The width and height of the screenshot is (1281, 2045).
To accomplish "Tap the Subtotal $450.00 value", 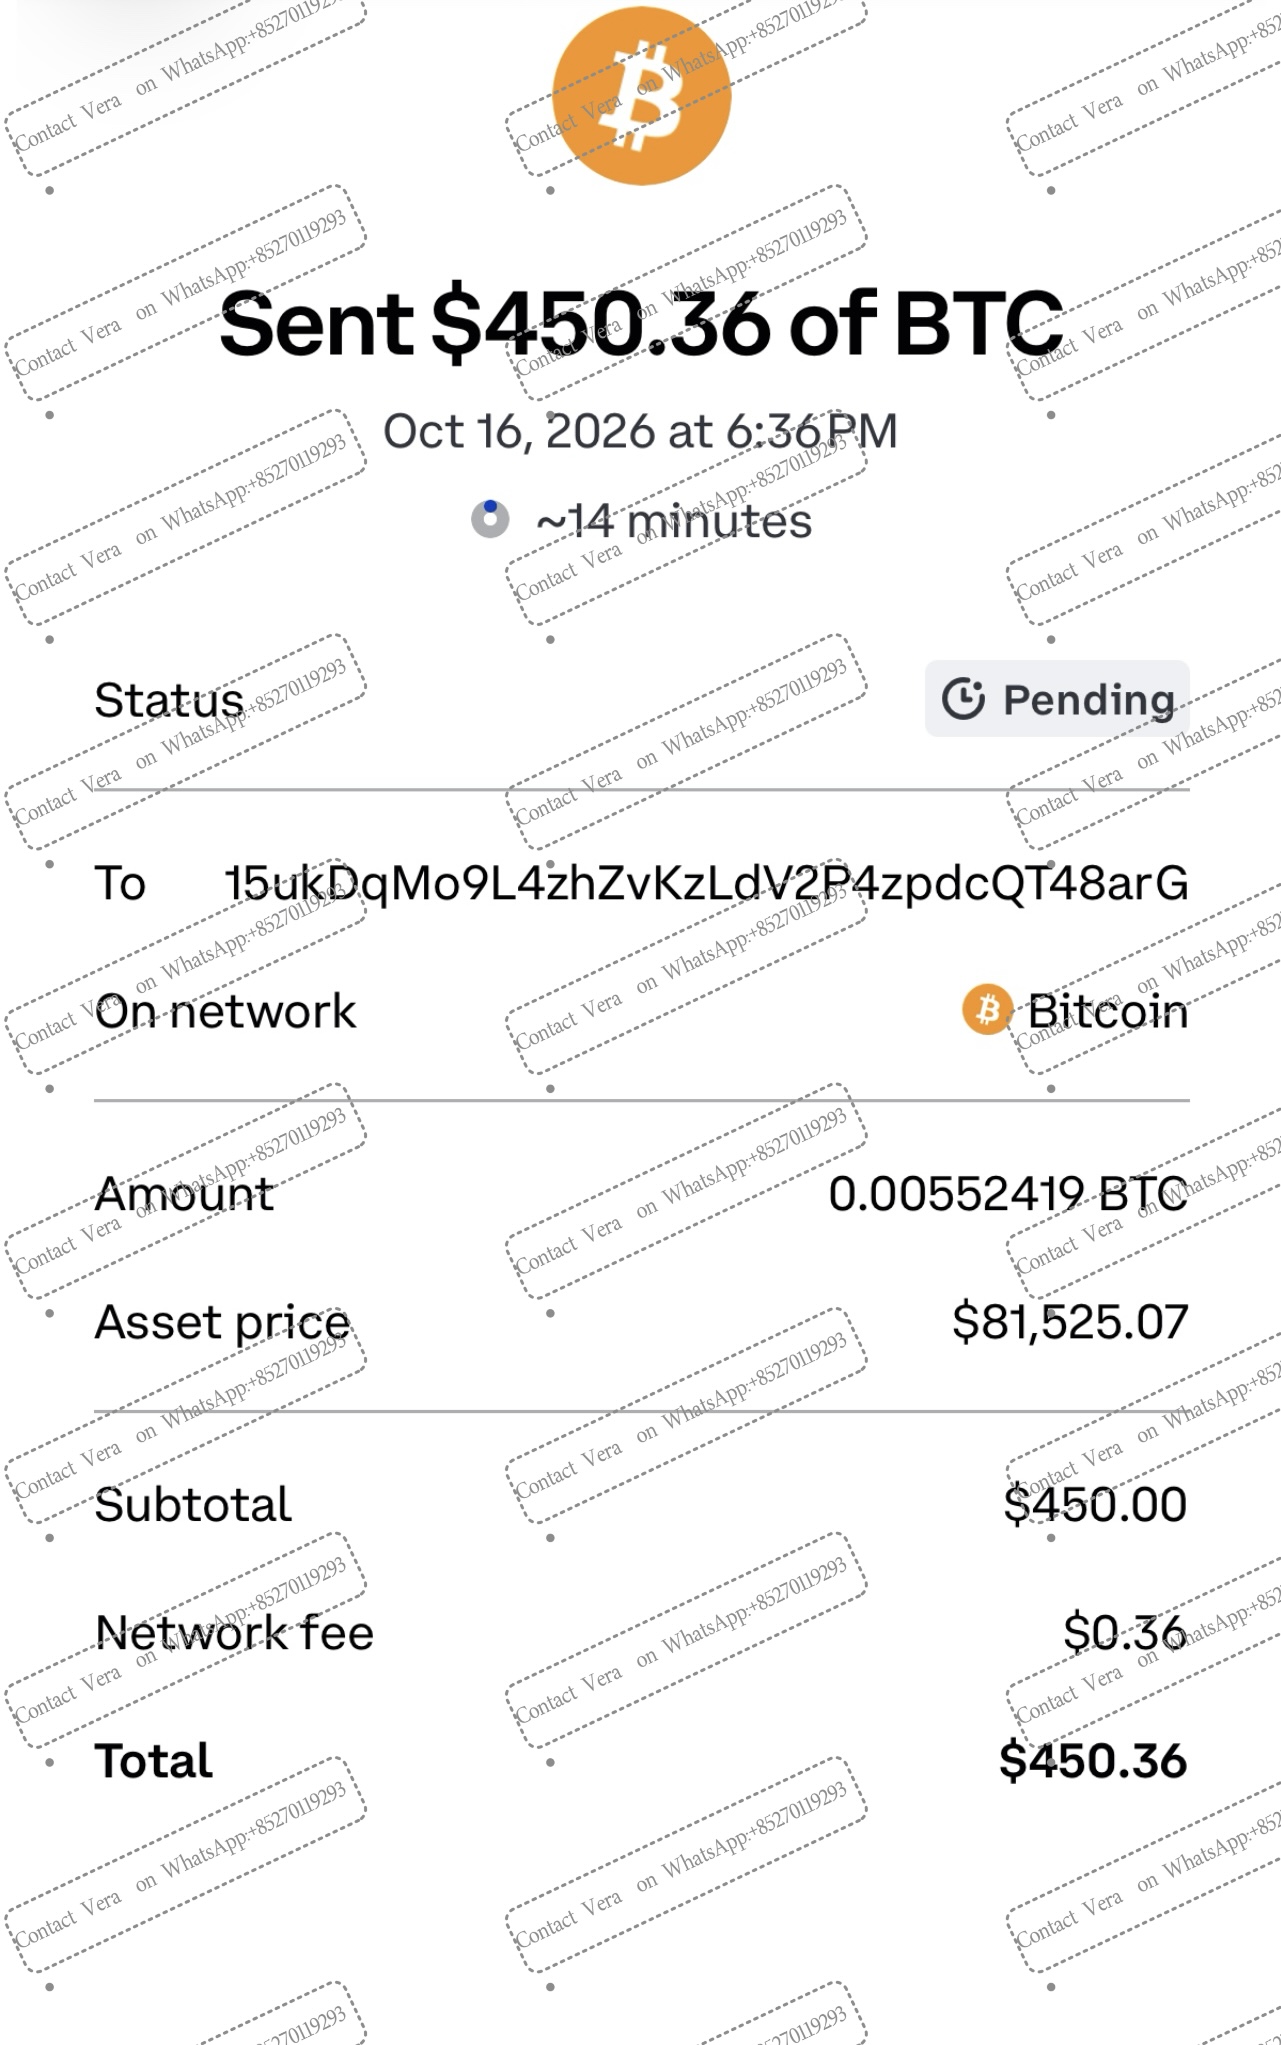I will 1095,1504.
